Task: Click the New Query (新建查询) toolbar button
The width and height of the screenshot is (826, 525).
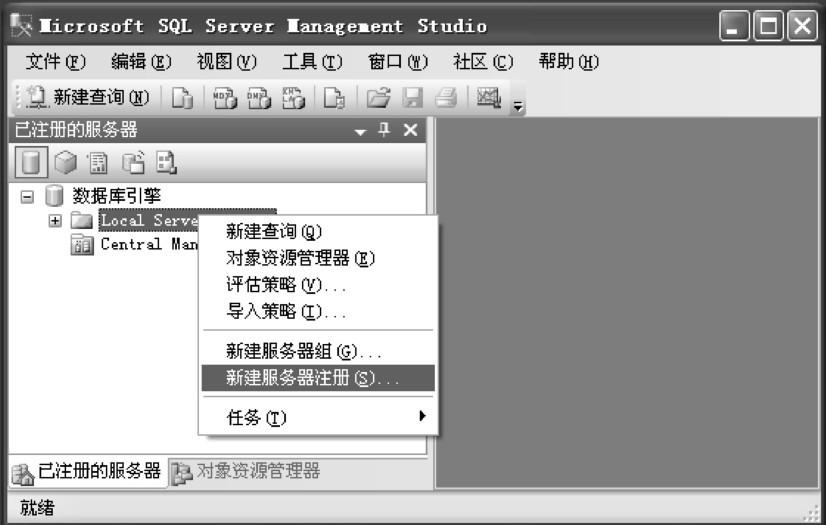Action: (88, 97)
